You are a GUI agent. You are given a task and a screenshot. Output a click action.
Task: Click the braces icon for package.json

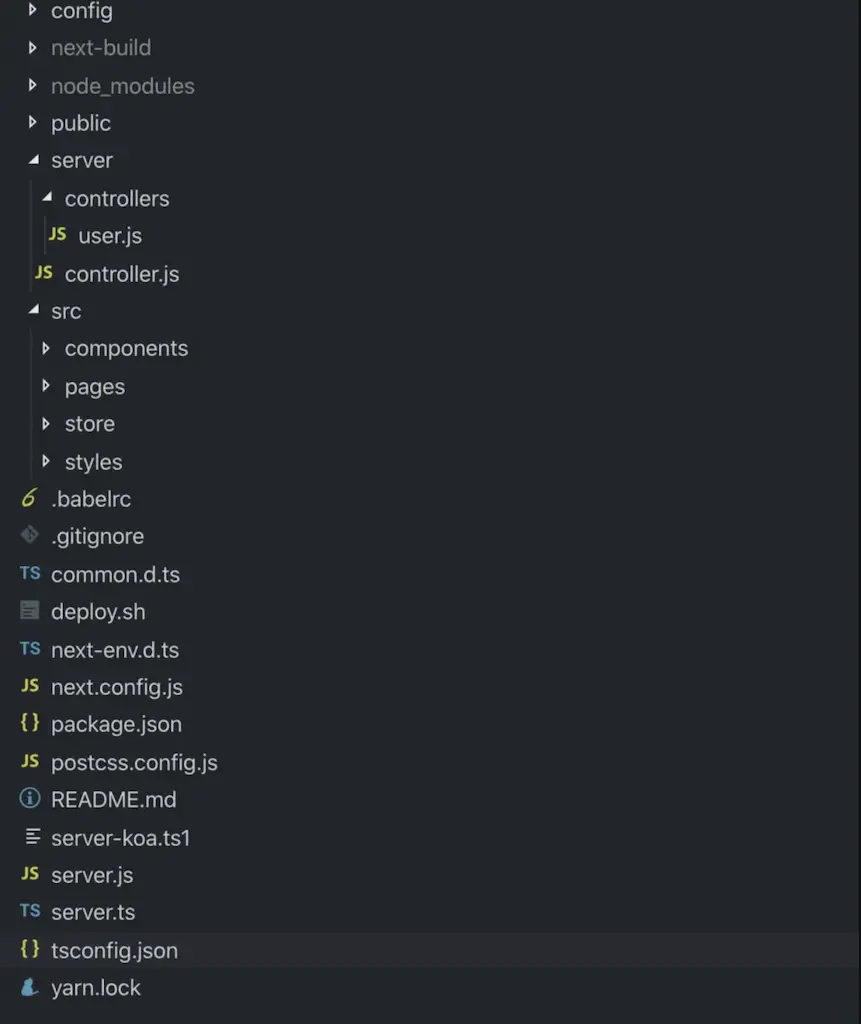point(30,724)
